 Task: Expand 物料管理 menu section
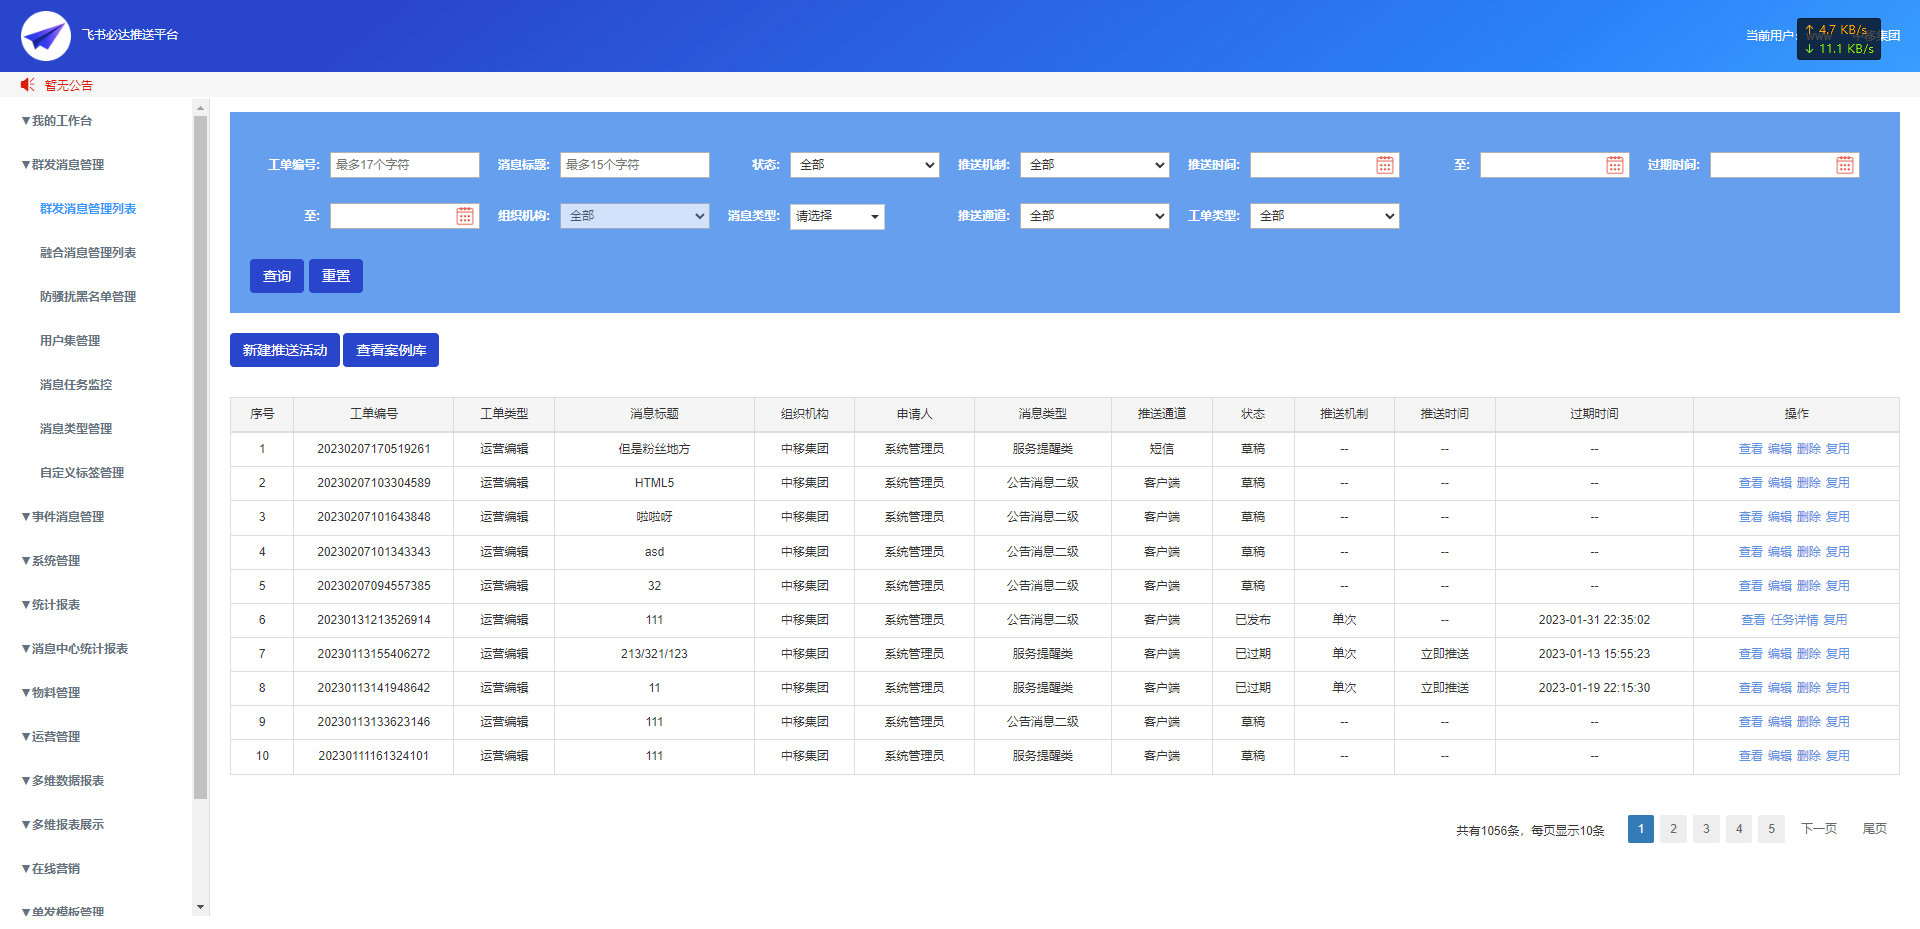point(51,693)
